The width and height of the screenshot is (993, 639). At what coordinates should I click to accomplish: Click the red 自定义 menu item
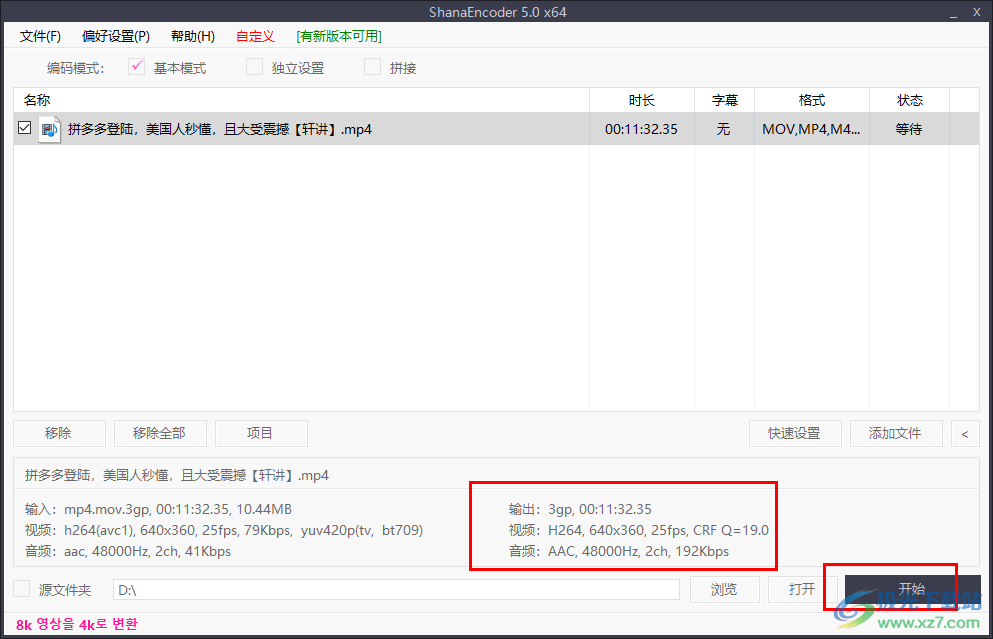(x=255, y=36)
